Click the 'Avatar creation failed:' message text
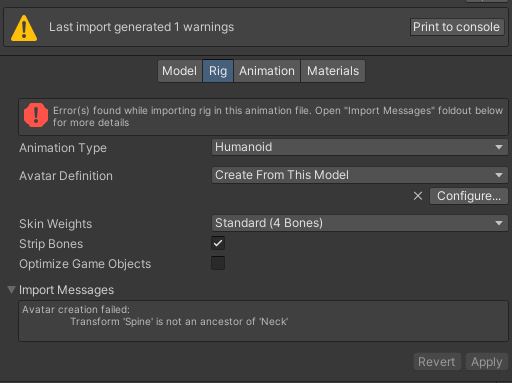512x383 pixels. pos(76,310)
